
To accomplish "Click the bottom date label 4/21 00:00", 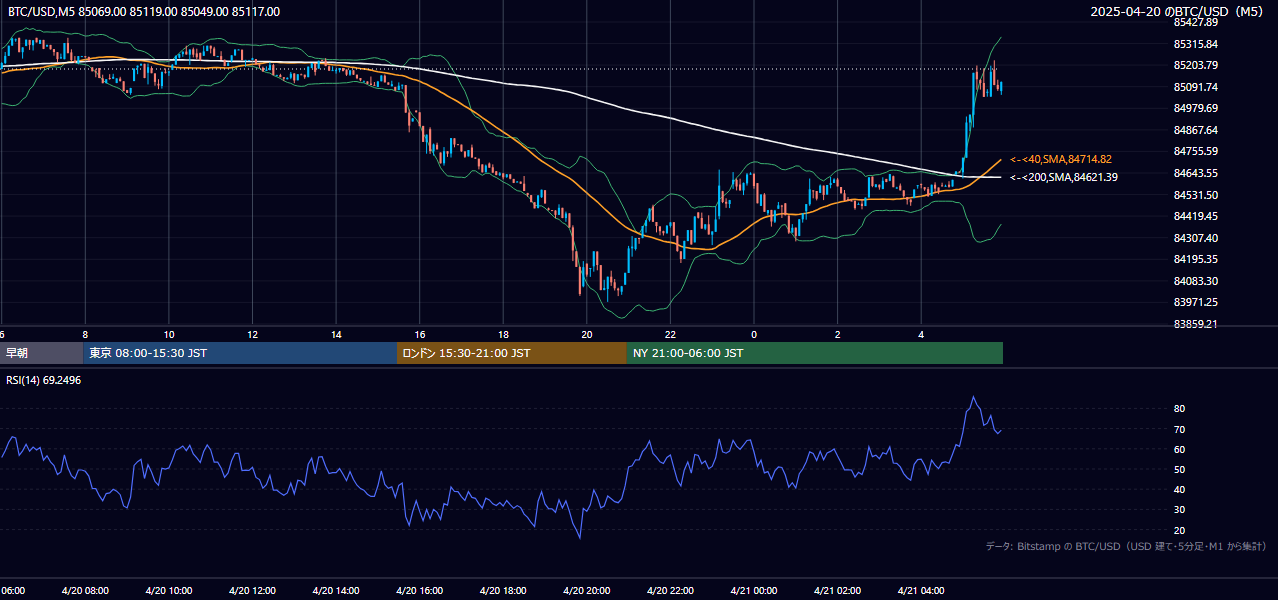I will (x=754, y=591).
